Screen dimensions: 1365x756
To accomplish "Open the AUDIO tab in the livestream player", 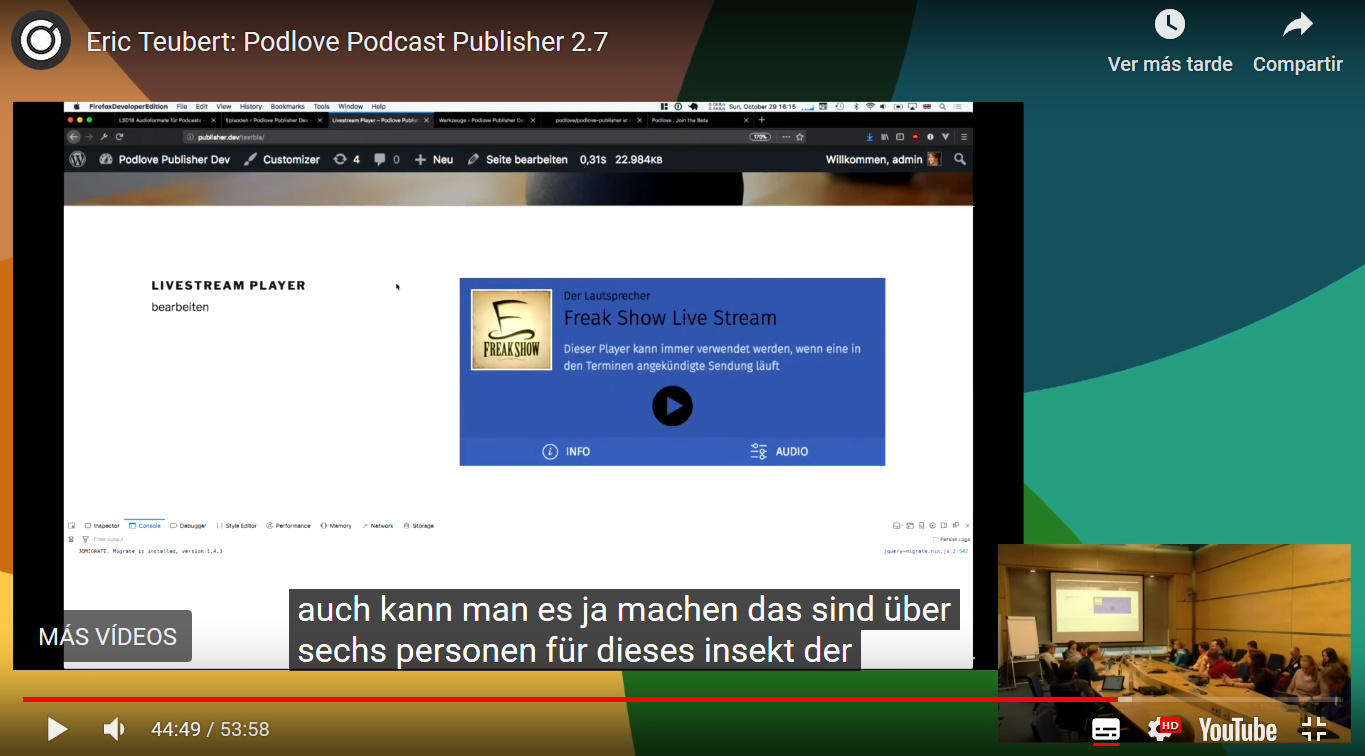I will 779,452.
